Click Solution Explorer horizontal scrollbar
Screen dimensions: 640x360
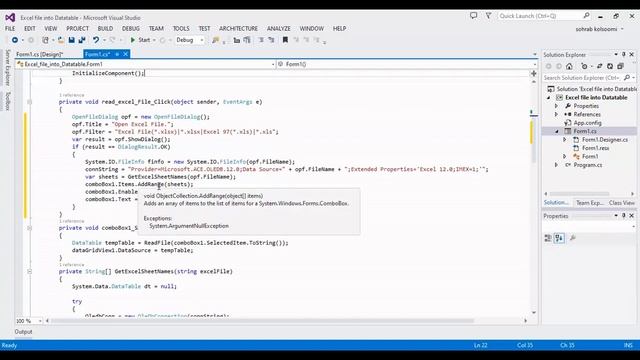click(x=580, y=194)
